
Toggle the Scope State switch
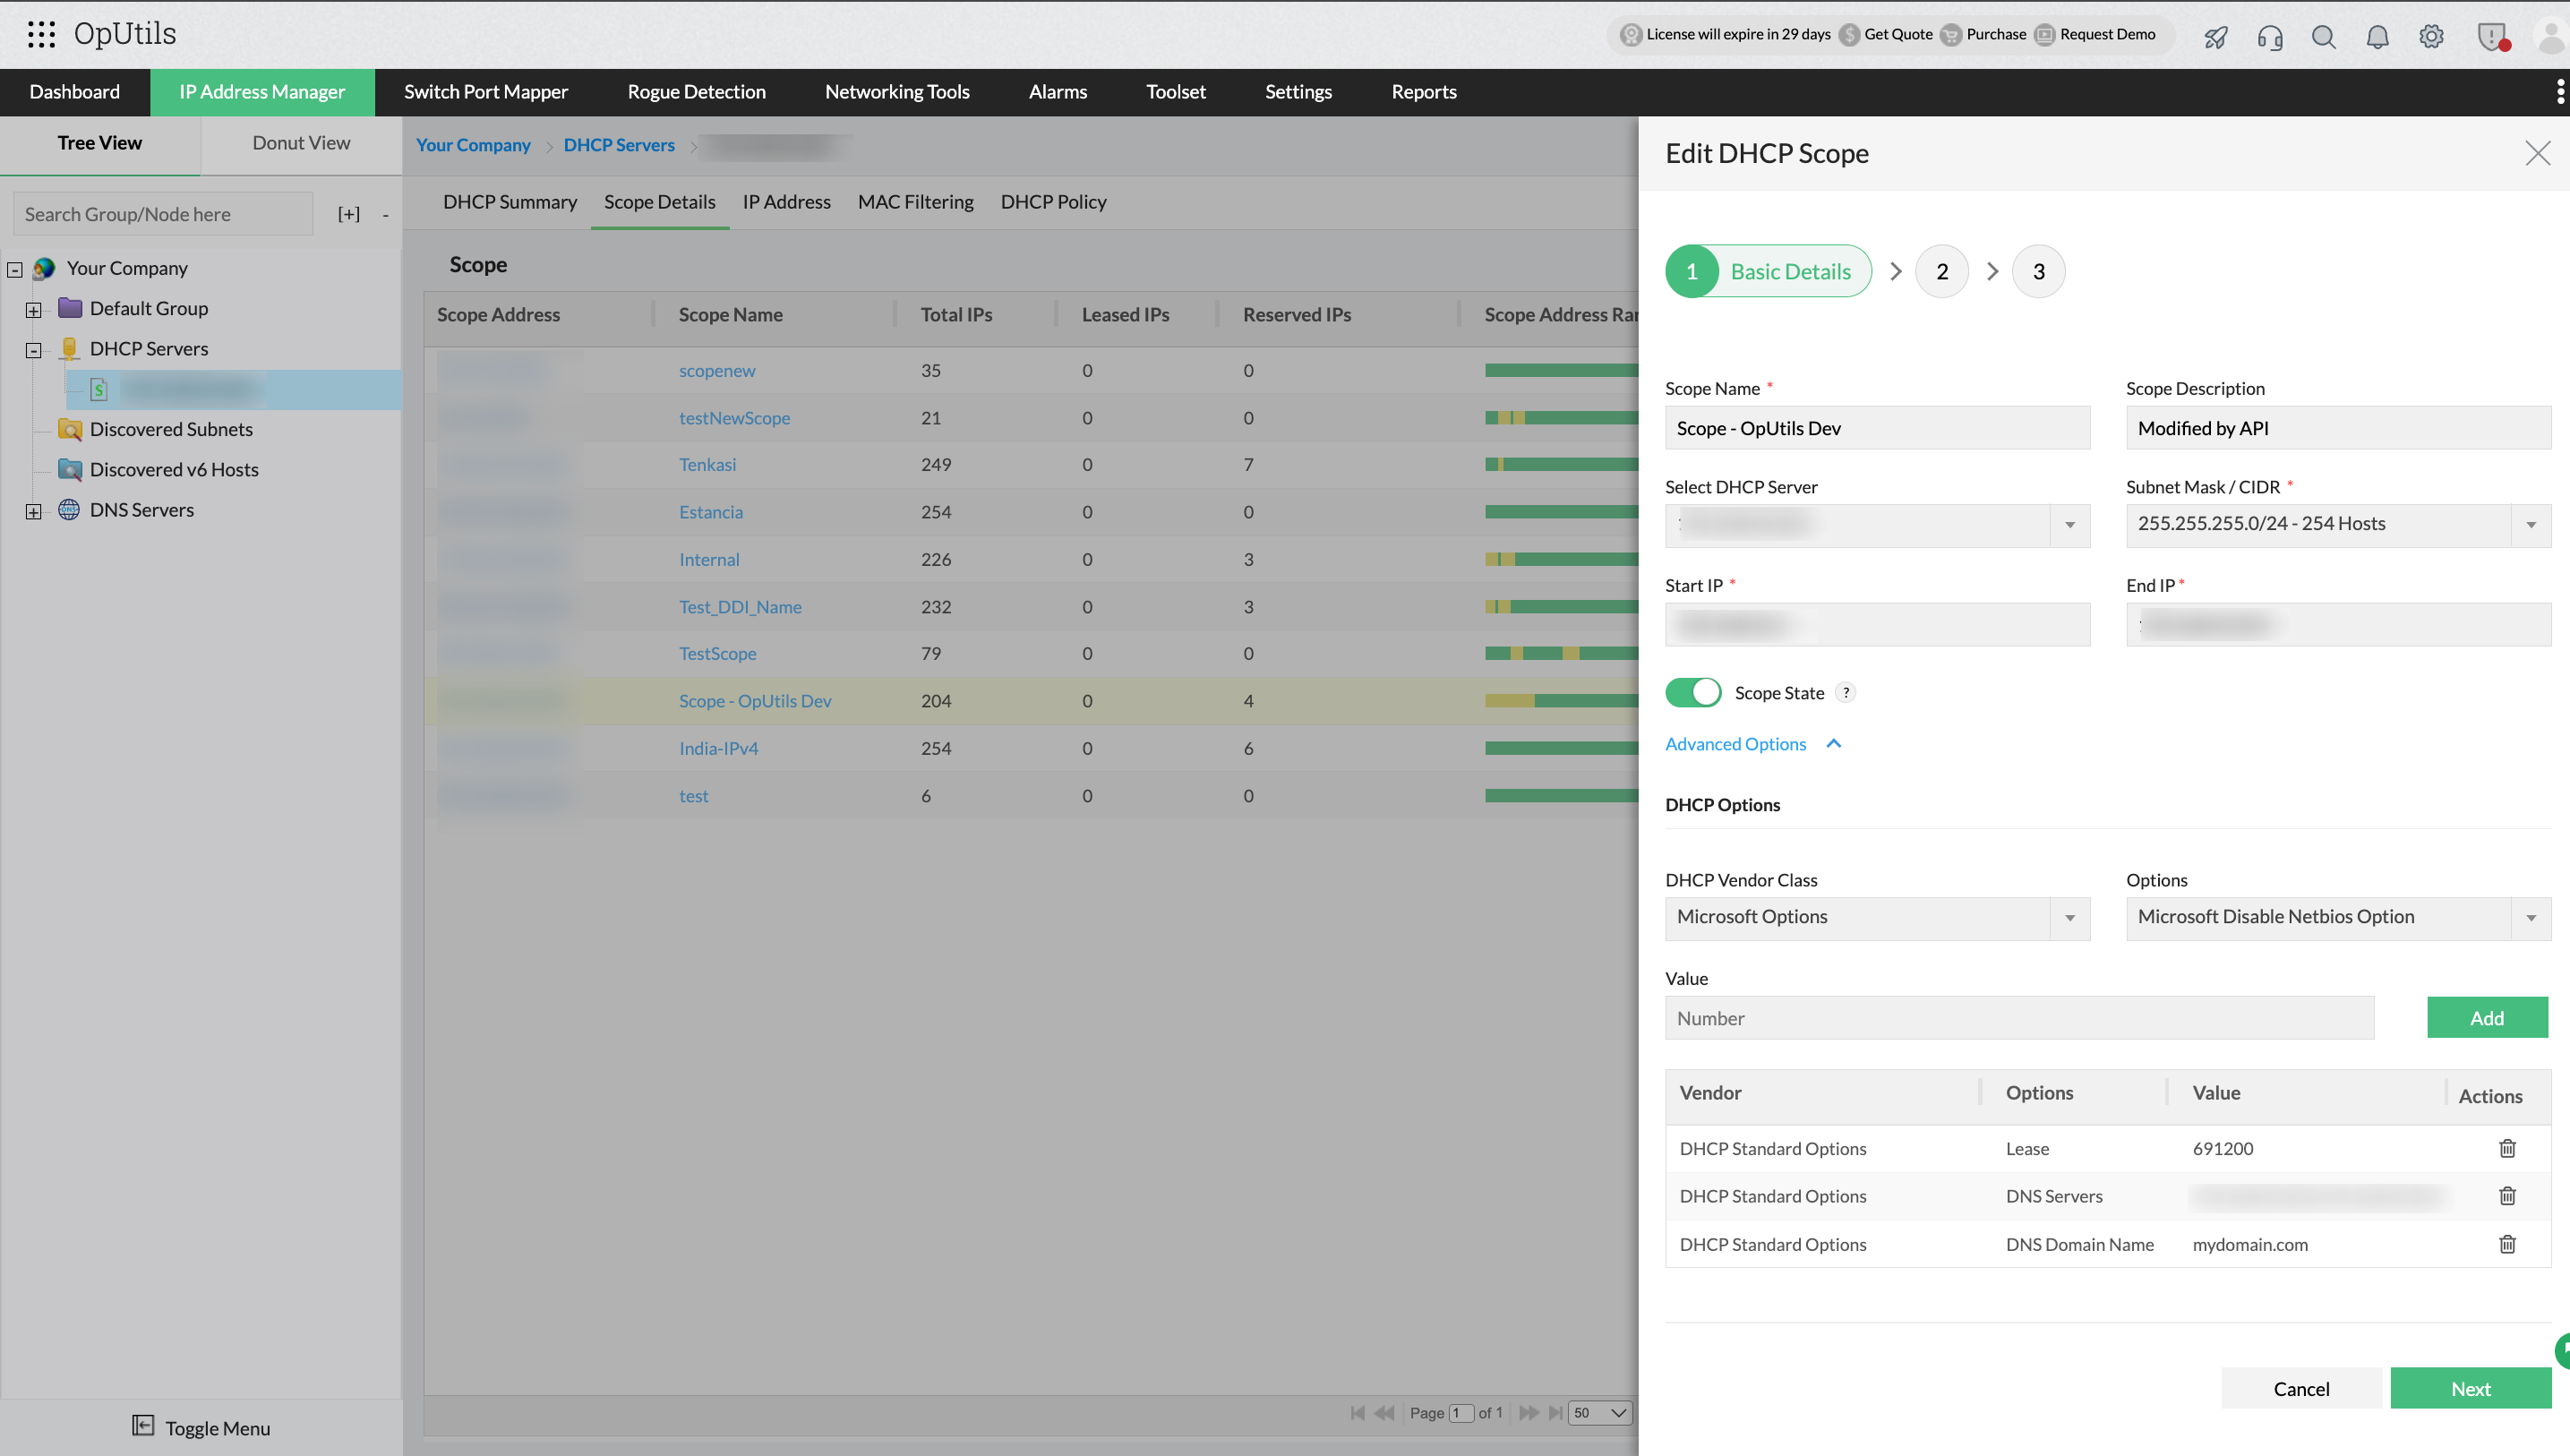tap(1692, 692)
